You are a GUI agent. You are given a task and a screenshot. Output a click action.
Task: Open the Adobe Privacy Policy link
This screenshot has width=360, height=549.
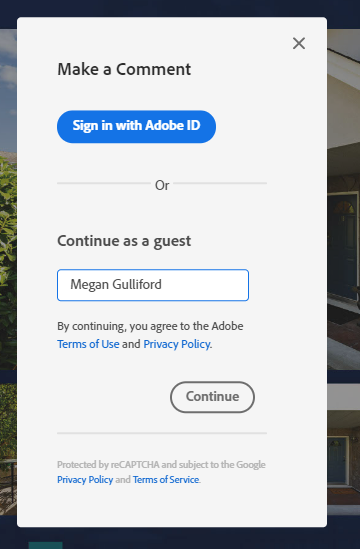[x=176, y=344]
